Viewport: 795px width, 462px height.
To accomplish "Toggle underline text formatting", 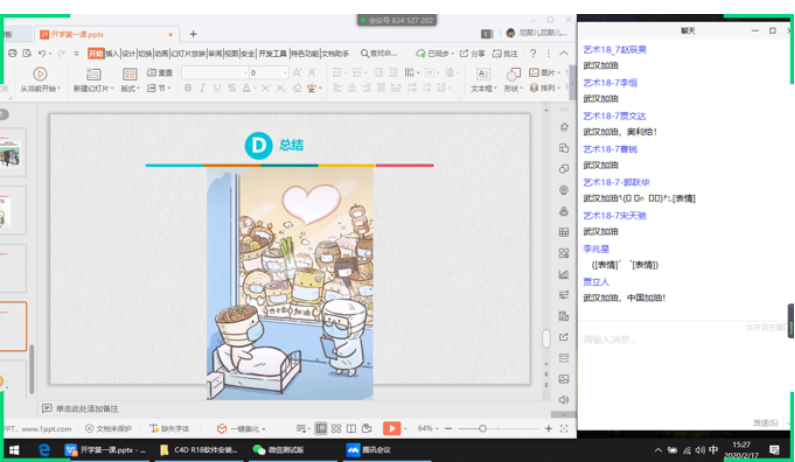I will [217, 88].
